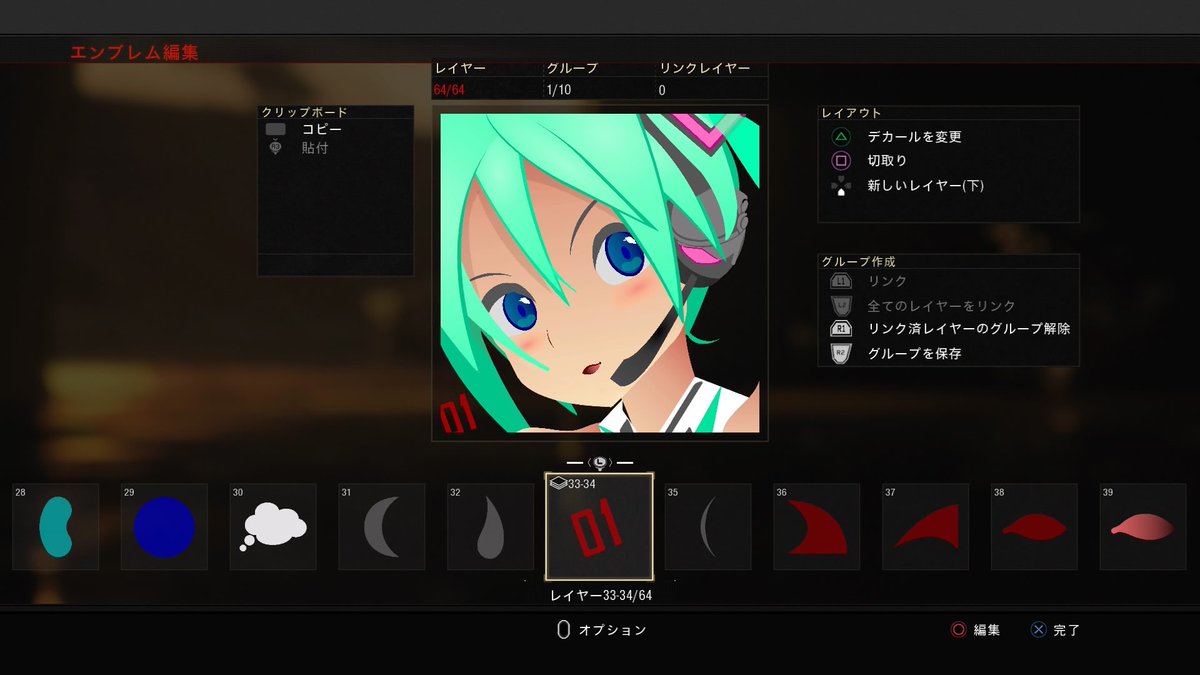Click the レイアウト panel header
Screen dimensions: 1200x675
[x=851, y=113]
